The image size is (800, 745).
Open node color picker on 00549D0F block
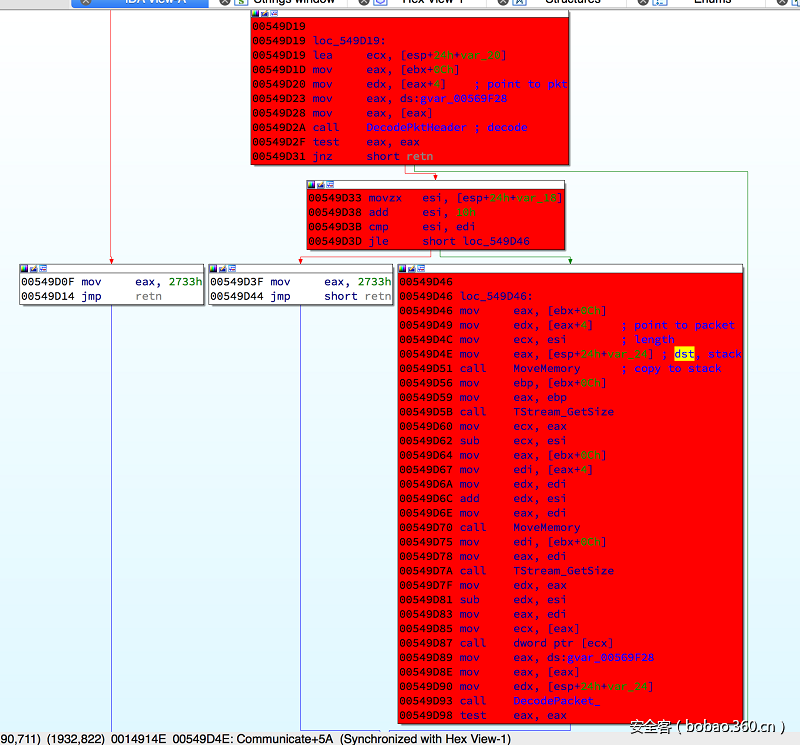[24, 268]
